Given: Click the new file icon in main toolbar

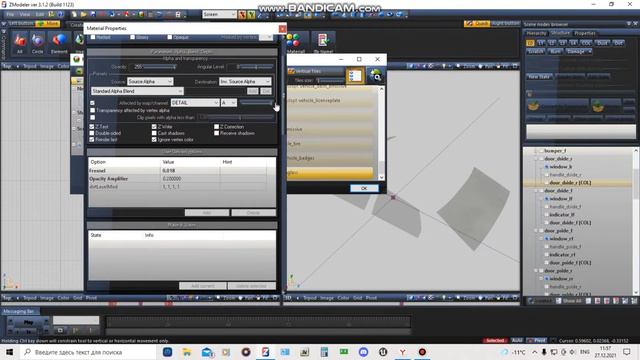Looking at the screenshot, I should (74, 14).
